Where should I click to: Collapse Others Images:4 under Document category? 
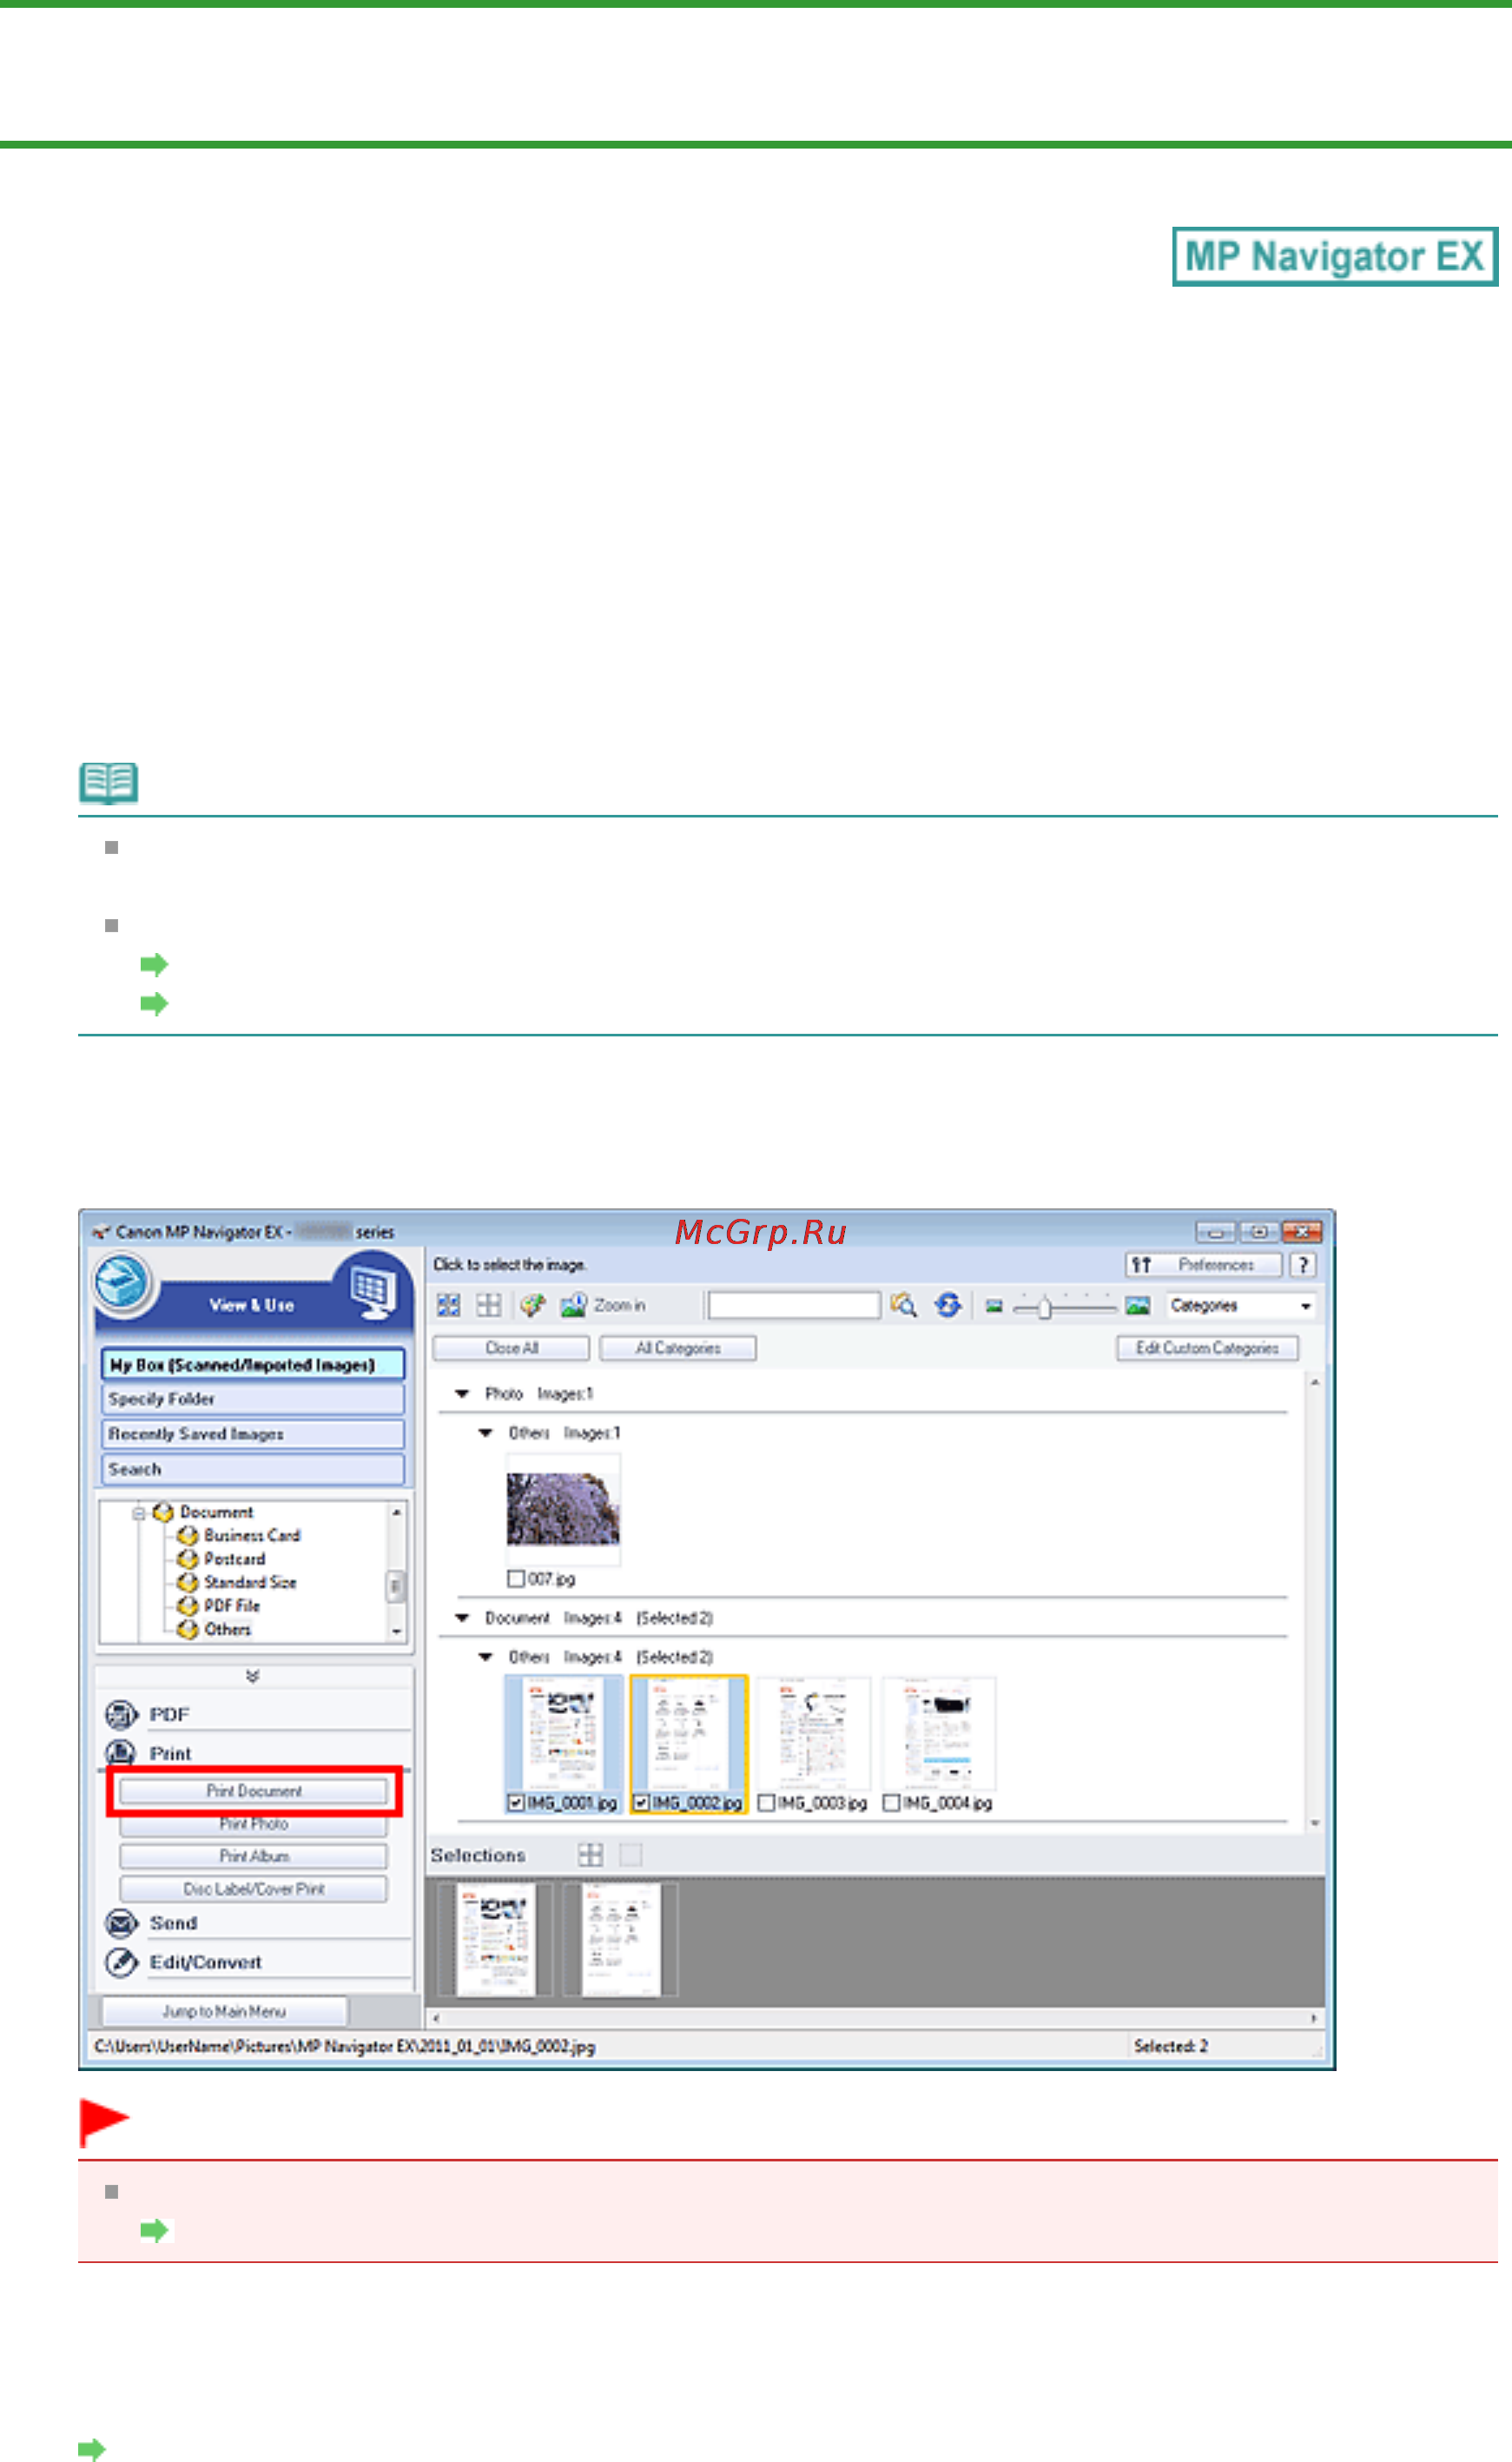[x=485, y=1657]
